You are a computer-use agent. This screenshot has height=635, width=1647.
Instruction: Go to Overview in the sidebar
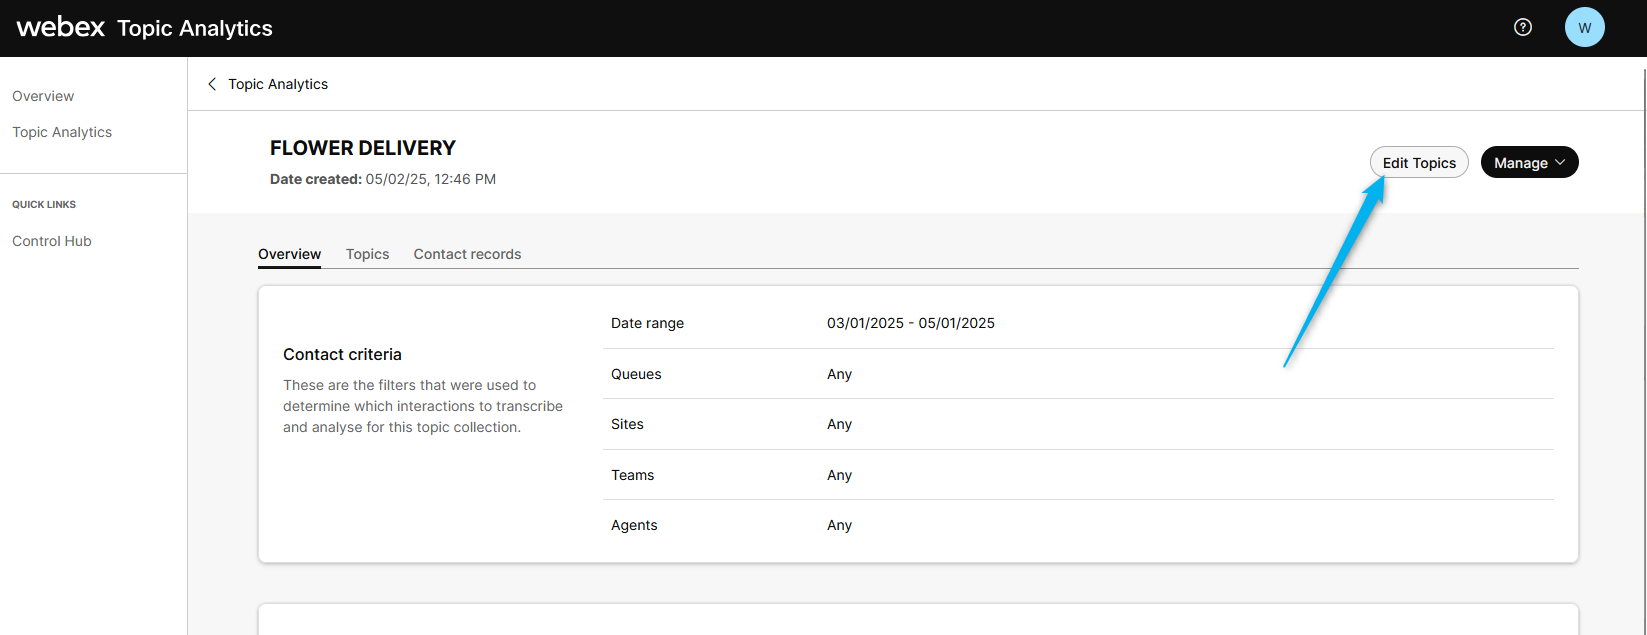pyautogui.click(x=43, y=96)
